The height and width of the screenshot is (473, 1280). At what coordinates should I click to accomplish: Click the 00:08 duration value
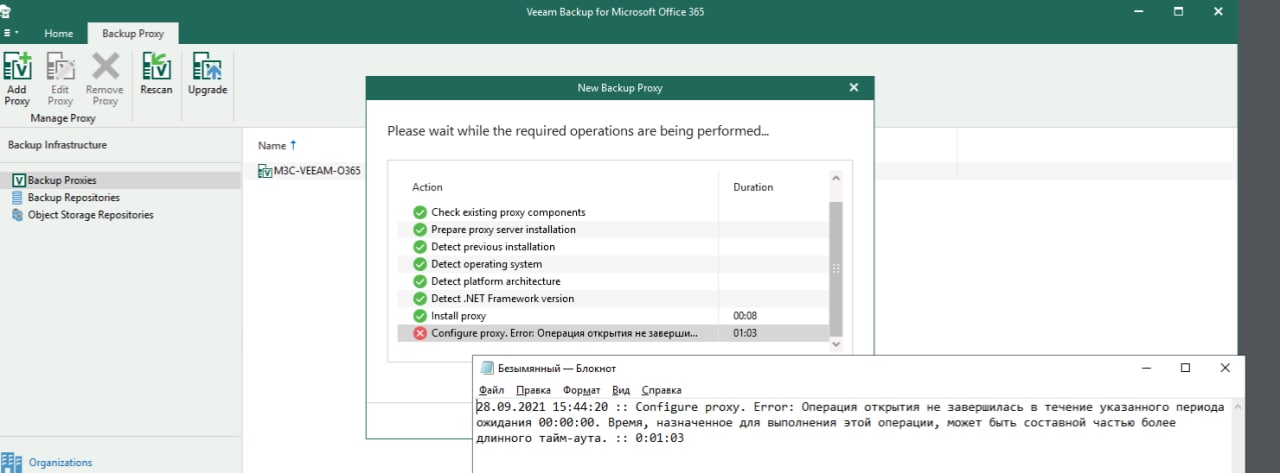point(745,316)
